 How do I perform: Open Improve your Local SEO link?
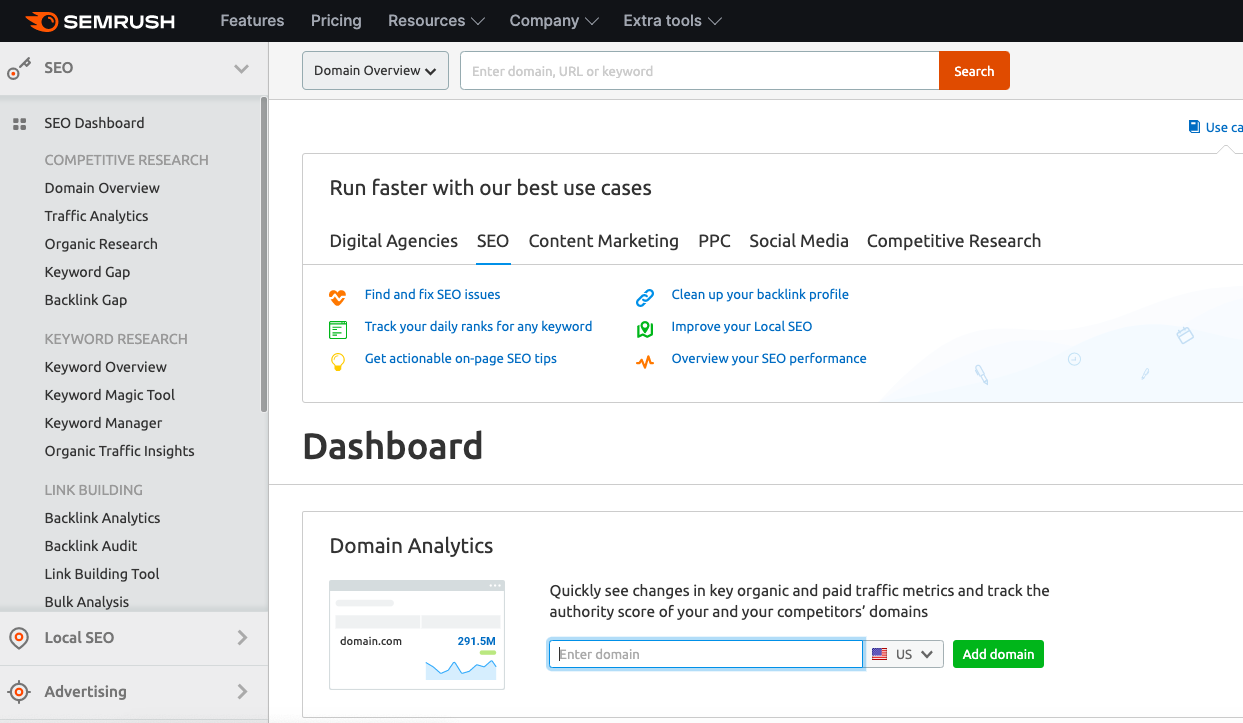coord(742,327)
